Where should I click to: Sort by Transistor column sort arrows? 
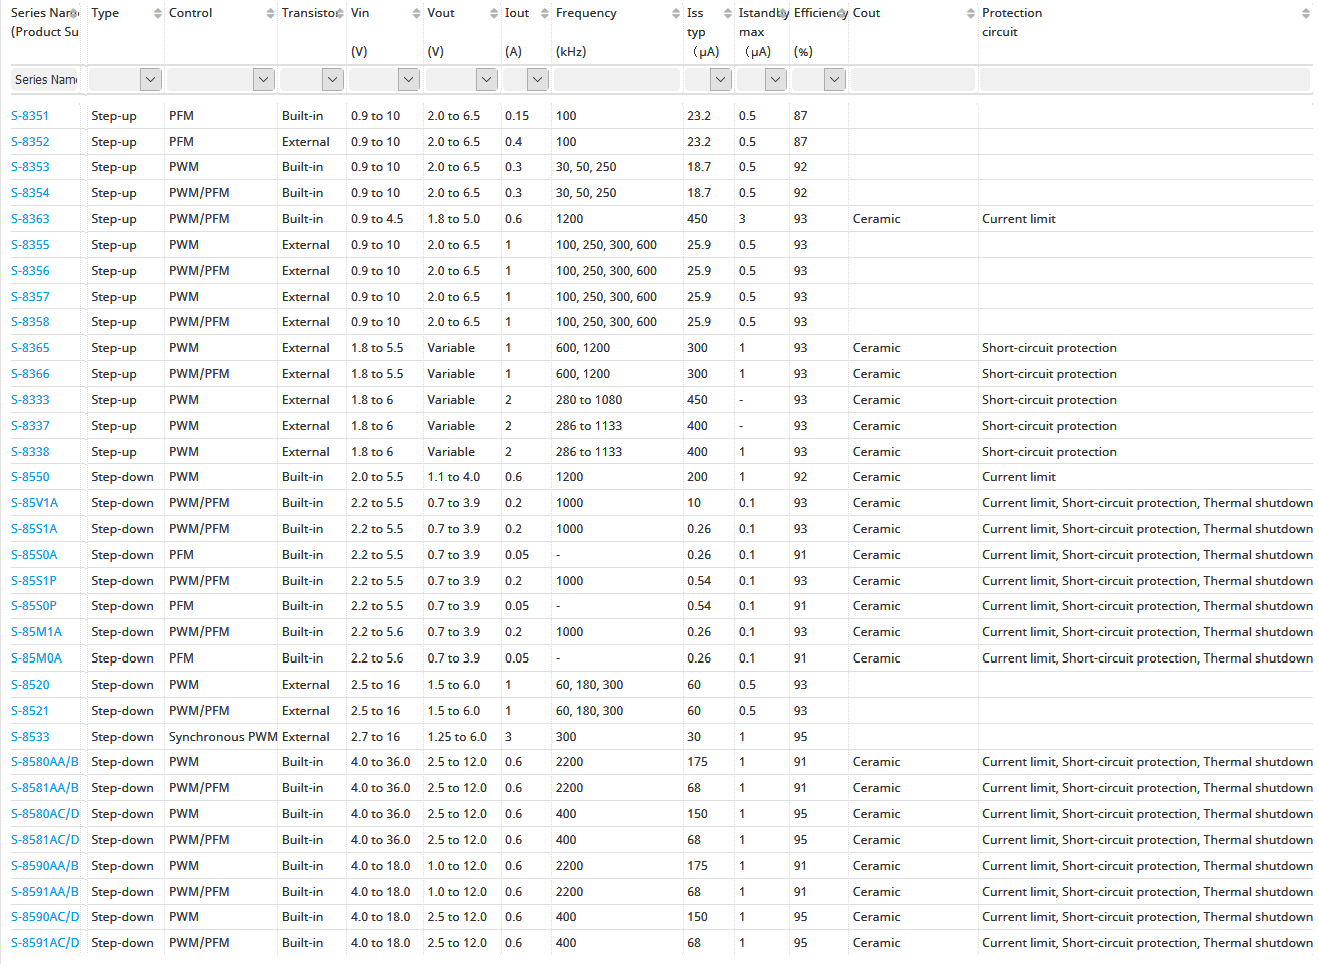[340, 13]
